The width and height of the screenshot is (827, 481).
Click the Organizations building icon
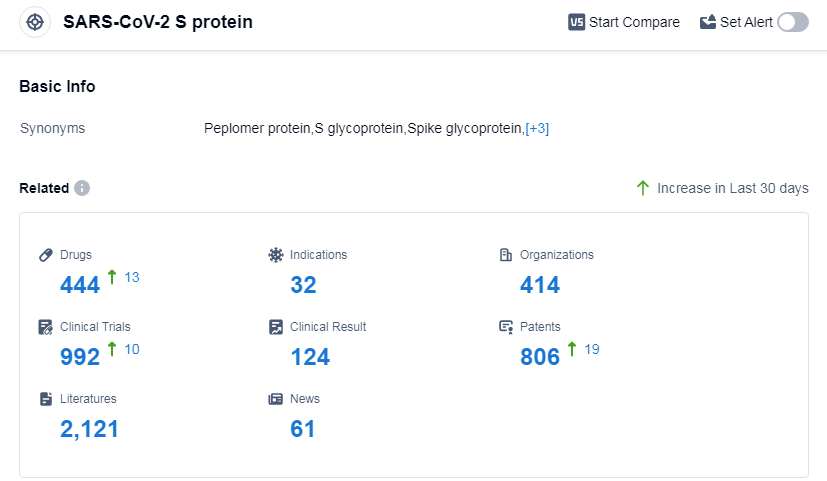coord(506,255)
